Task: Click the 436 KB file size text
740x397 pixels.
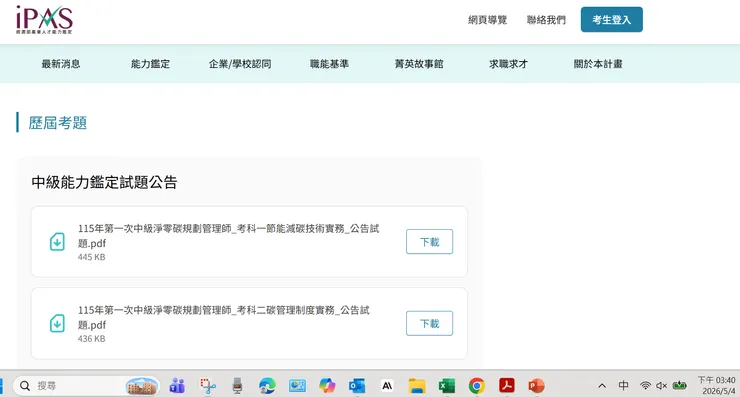Action: click(x=92, y=339)
